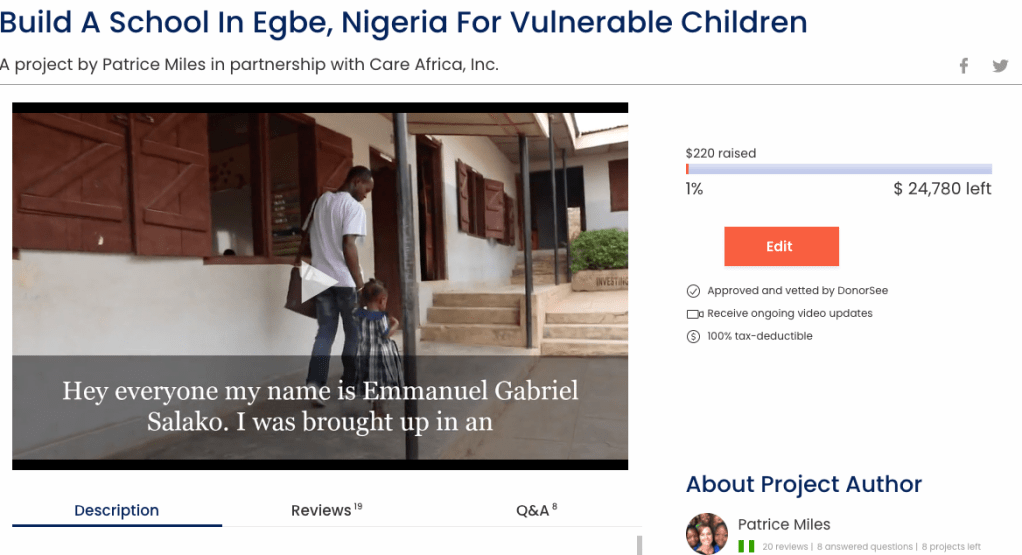1022x555 pixels.
Task: Click the 8 projects left link
Action: [951, 547]
